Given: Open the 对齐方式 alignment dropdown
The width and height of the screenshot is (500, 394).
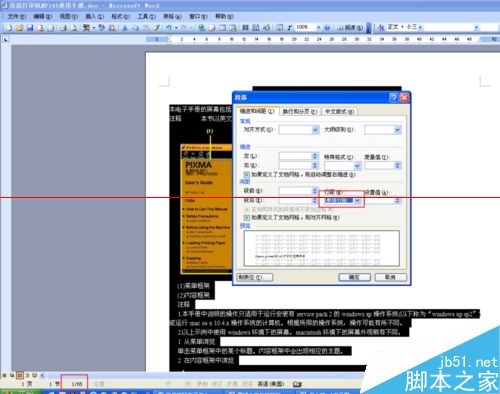Looking at the screenshot, I should (315, 130).
